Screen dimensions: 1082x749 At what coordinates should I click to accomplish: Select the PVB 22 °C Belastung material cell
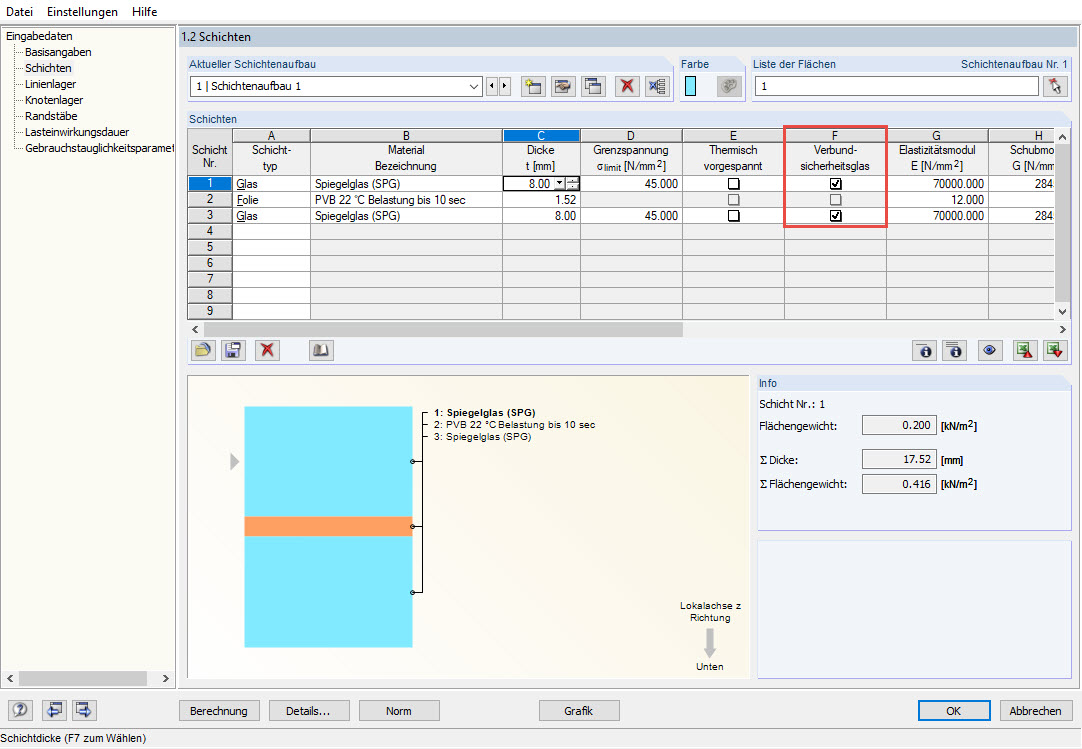[406, 200]
